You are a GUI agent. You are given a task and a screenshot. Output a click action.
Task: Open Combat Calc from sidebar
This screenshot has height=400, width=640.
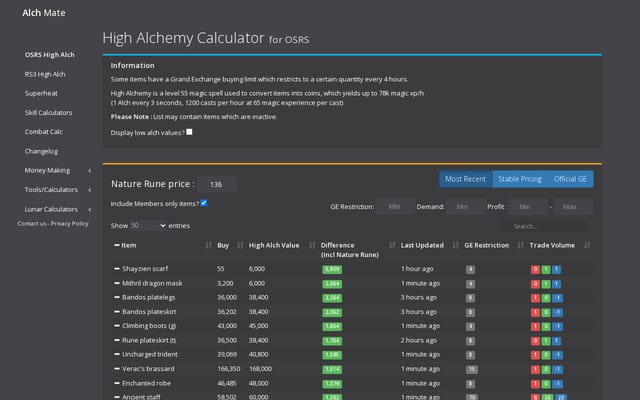(44, 131)
